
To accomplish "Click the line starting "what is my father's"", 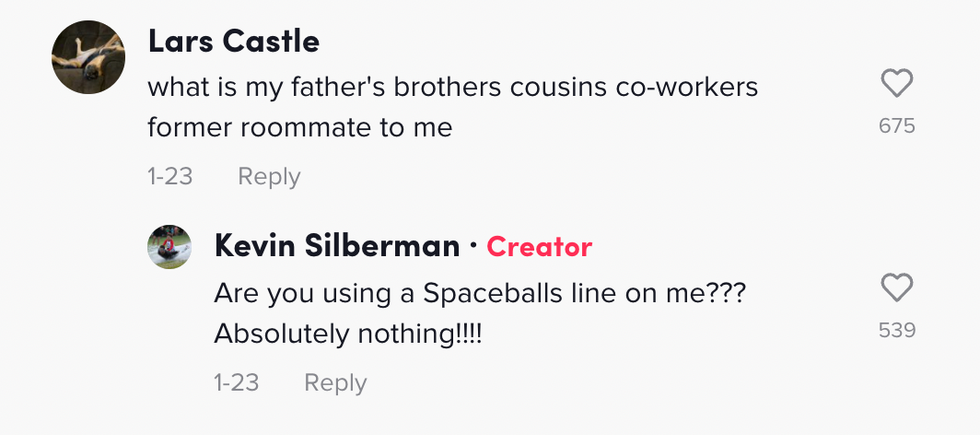I will point(452,87).
